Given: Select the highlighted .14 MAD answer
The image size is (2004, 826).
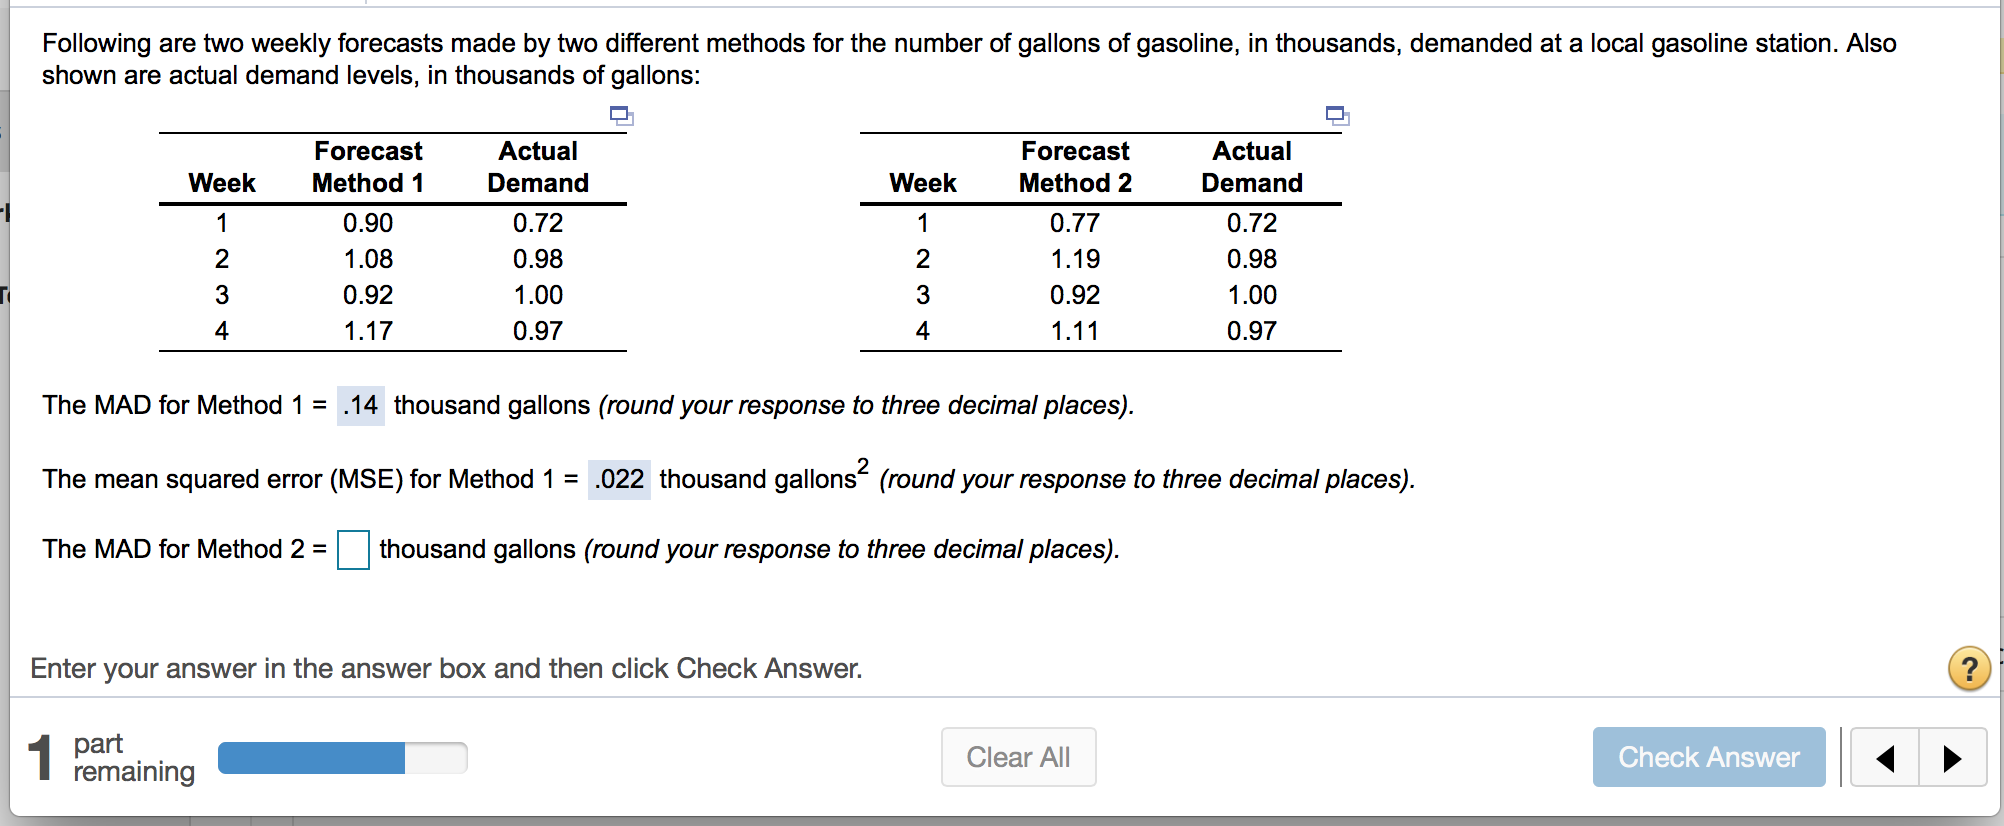Looking at the screenshot, I should pos(359,405).
